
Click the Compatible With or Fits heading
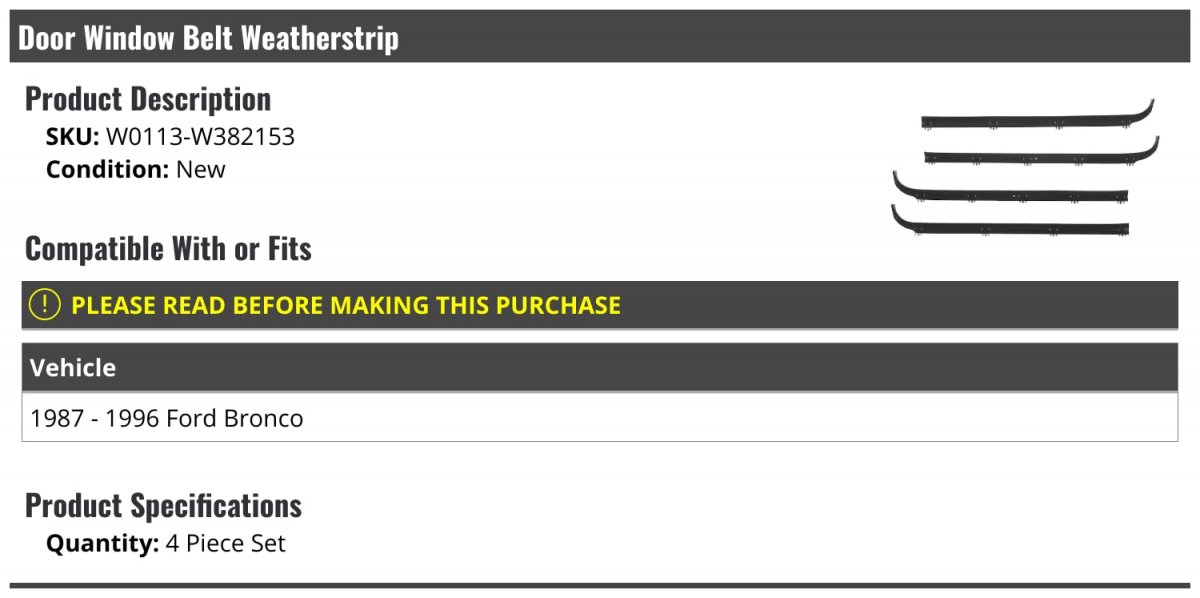(168, 248)
